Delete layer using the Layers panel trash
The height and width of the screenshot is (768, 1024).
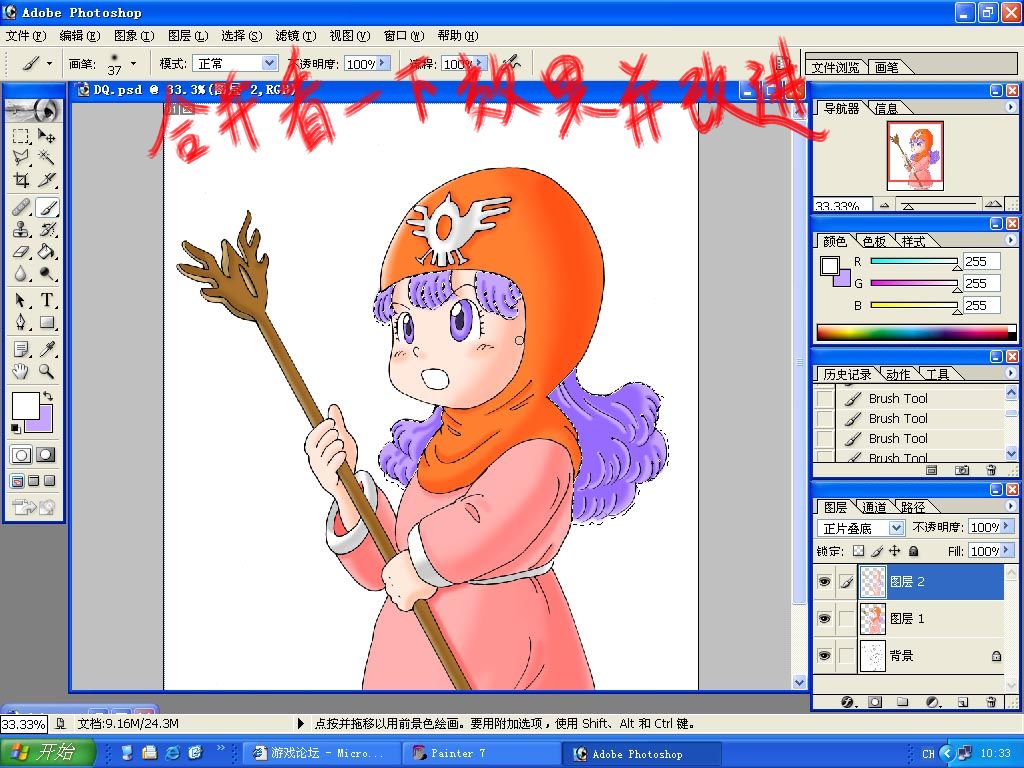[991, 702]
